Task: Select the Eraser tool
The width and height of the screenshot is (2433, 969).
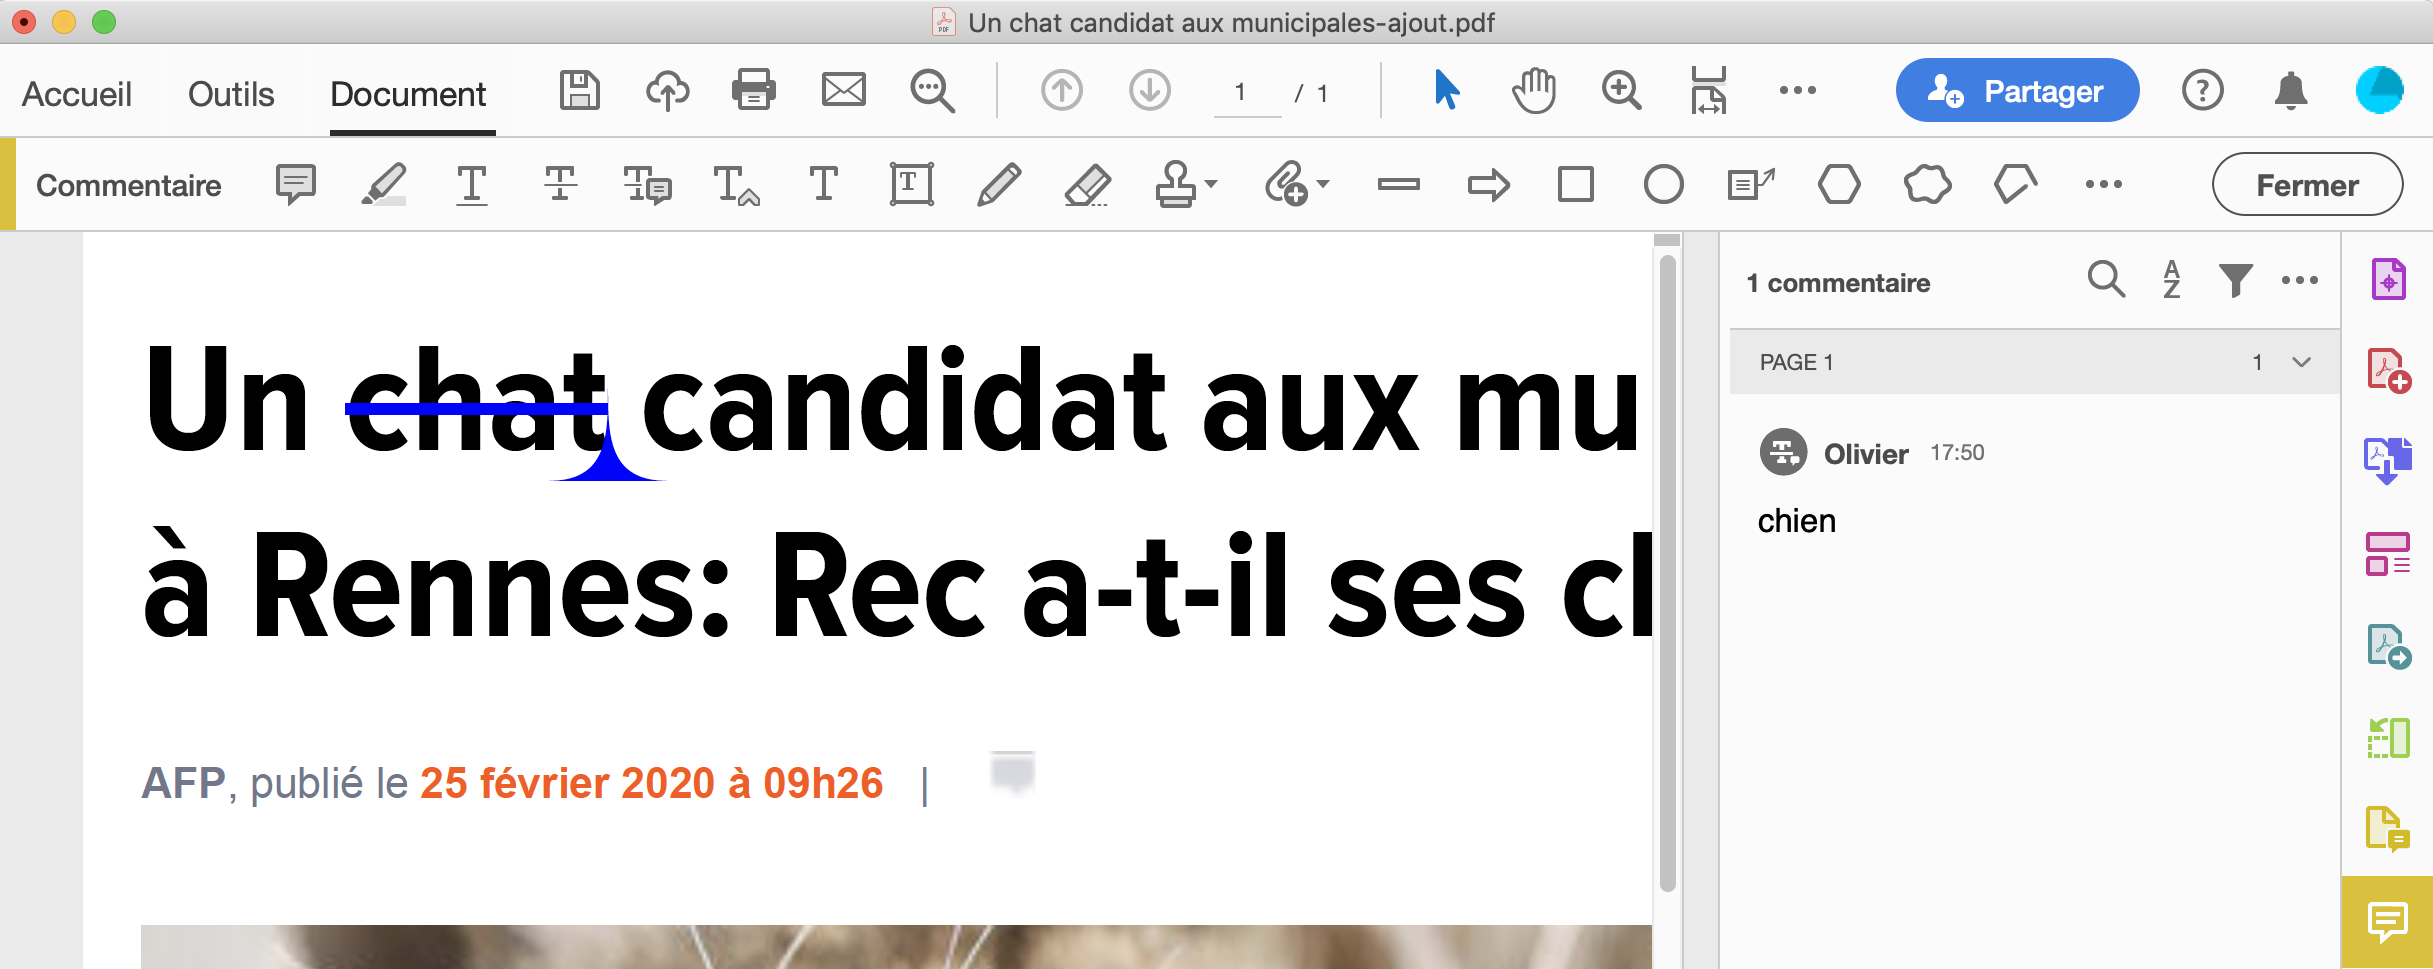Action: [1087, 185]
